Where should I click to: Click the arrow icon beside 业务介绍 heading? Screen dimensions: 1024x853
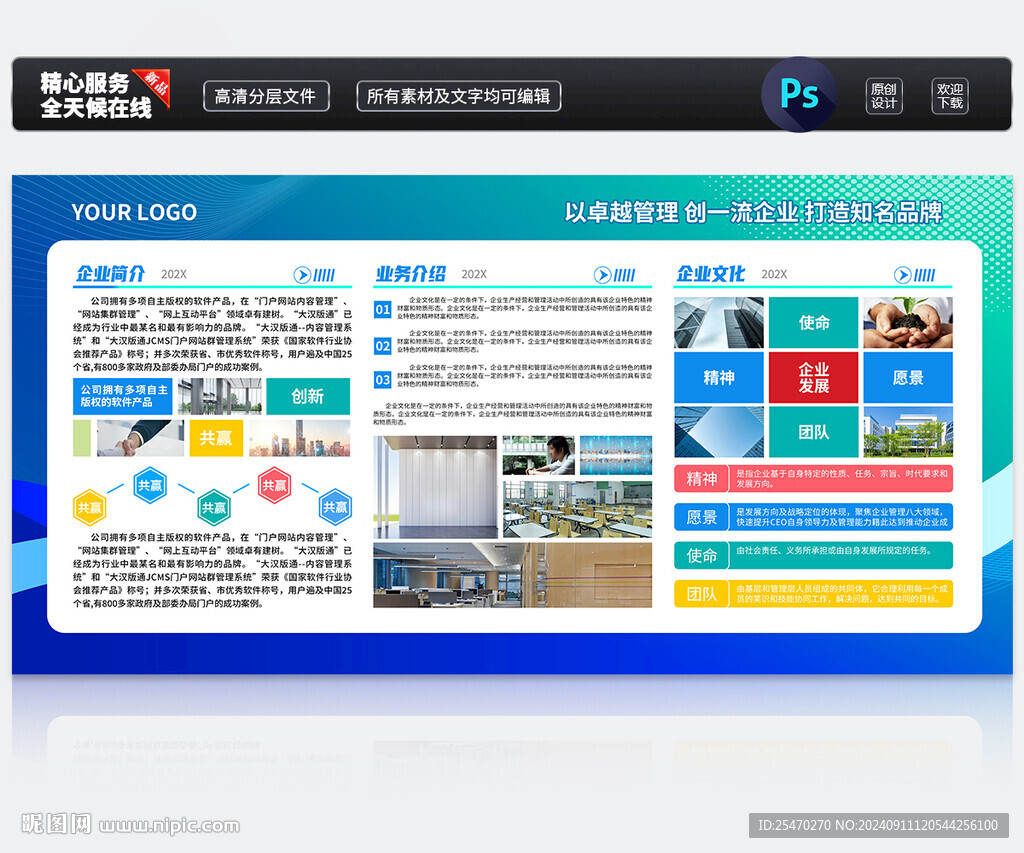(602, 275)
